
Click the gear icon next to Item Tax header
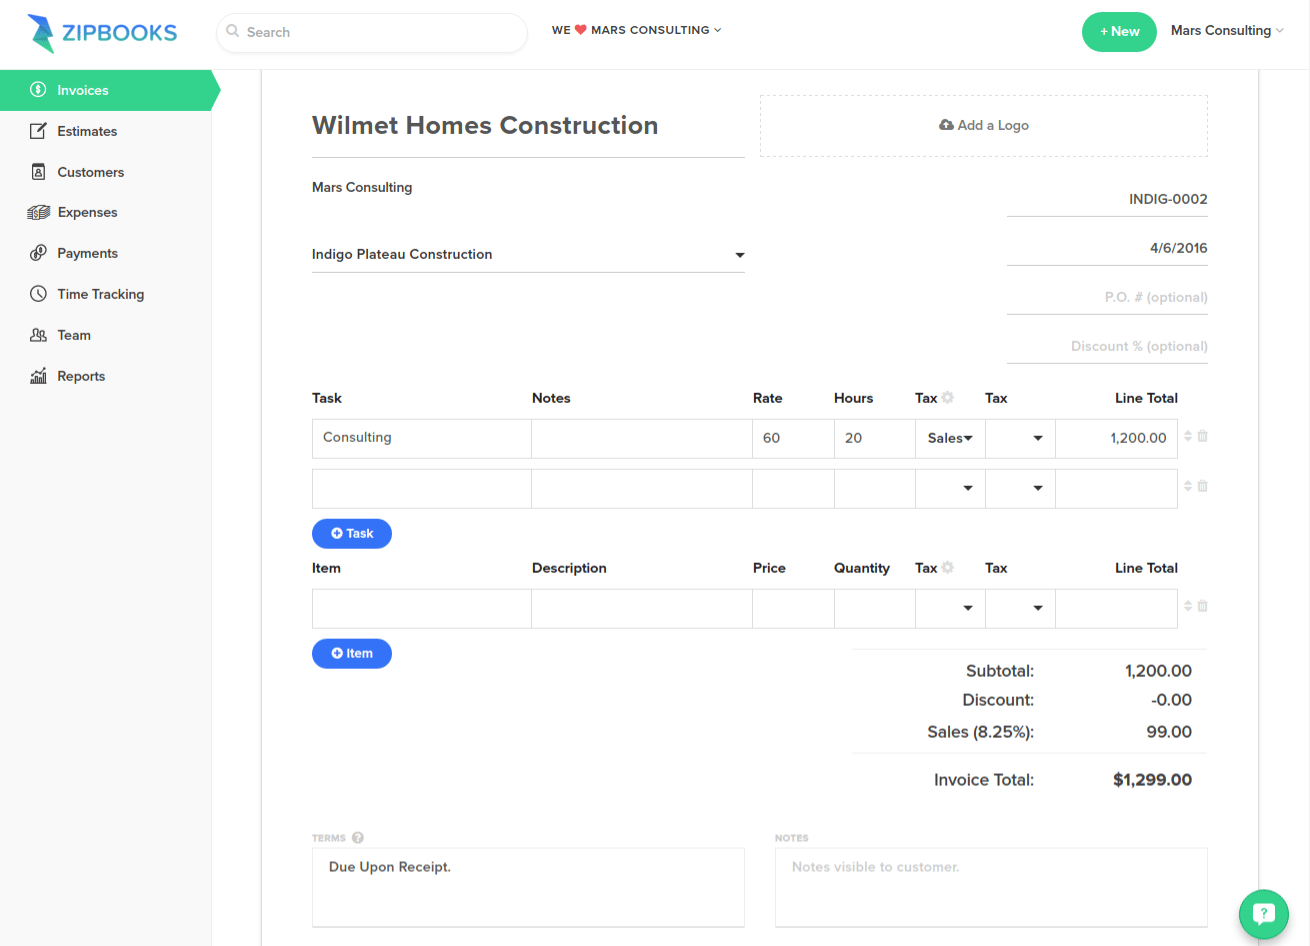click(x=948, y=567)
